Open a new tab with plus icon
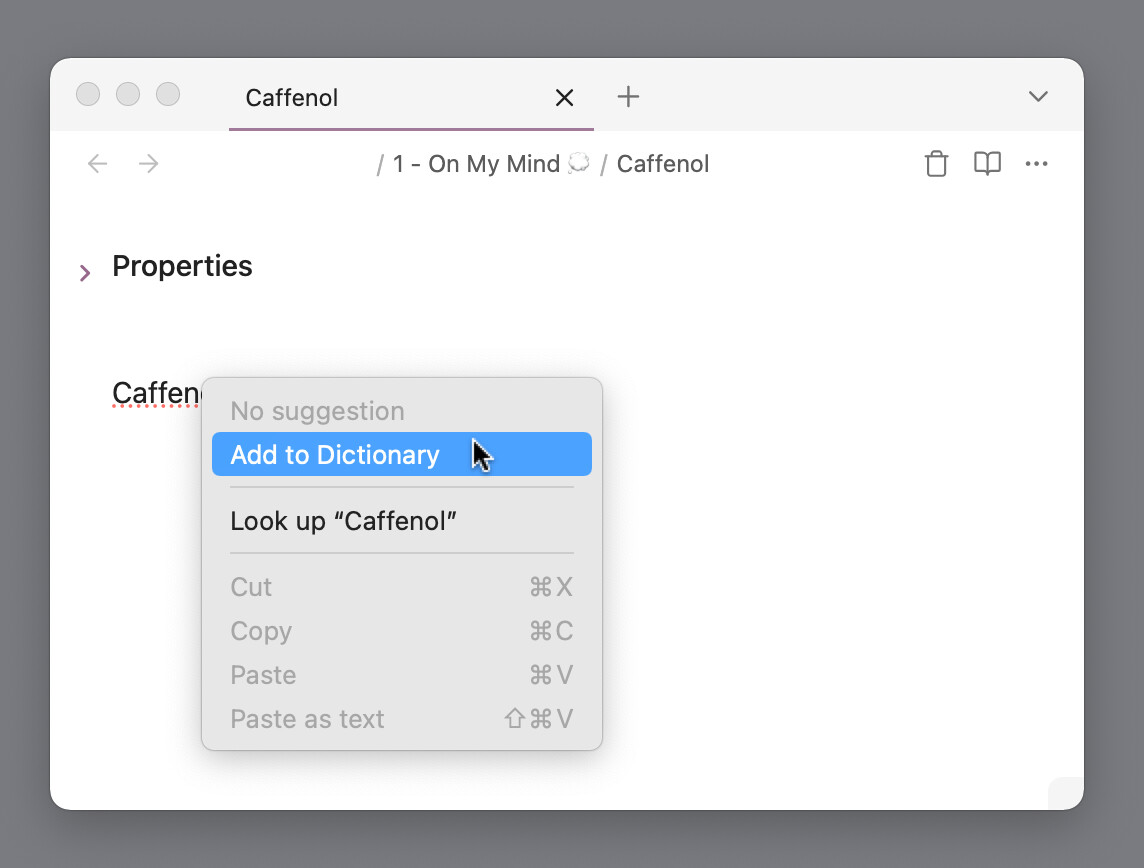This screenshot has height=868, width=1144. (x=628, y=97)
